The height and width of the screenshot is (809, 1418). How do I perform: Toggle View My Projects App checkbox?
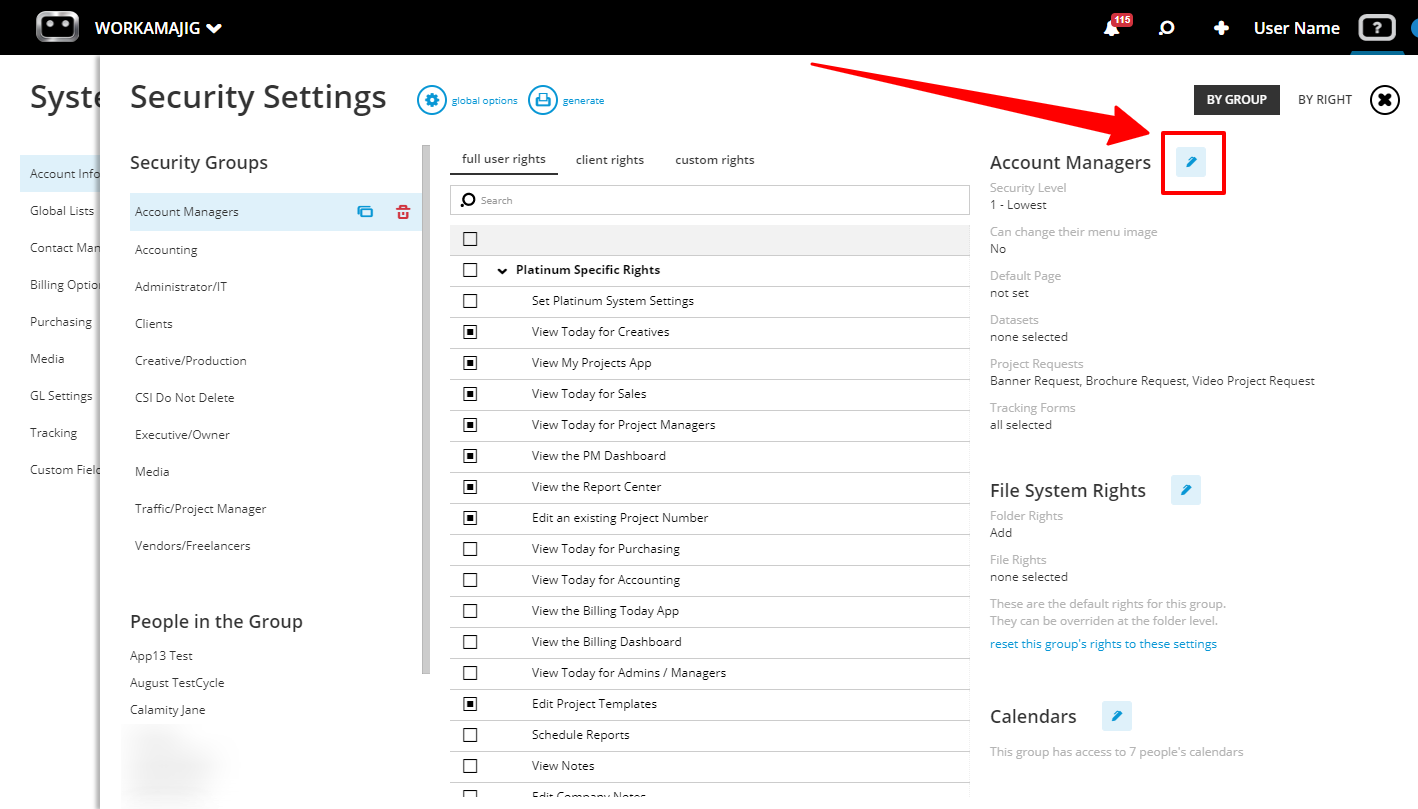pos(470,363)
